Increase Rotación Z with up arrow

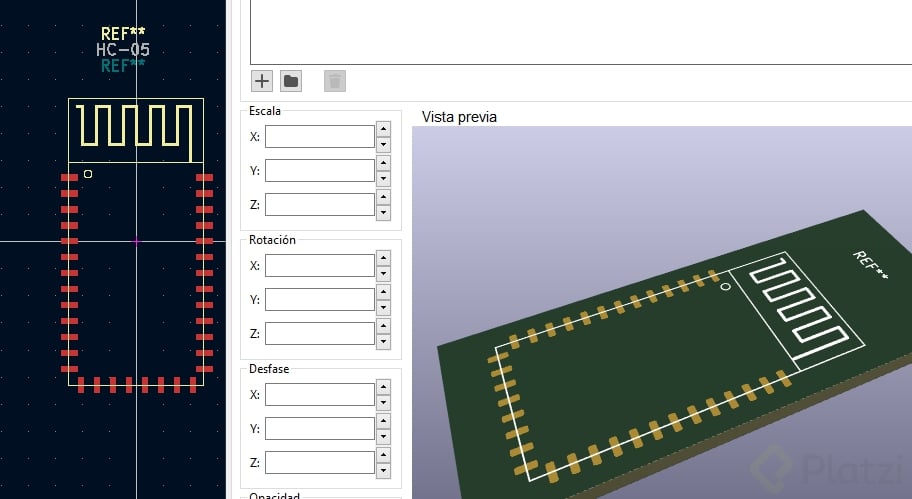(383, 326)
